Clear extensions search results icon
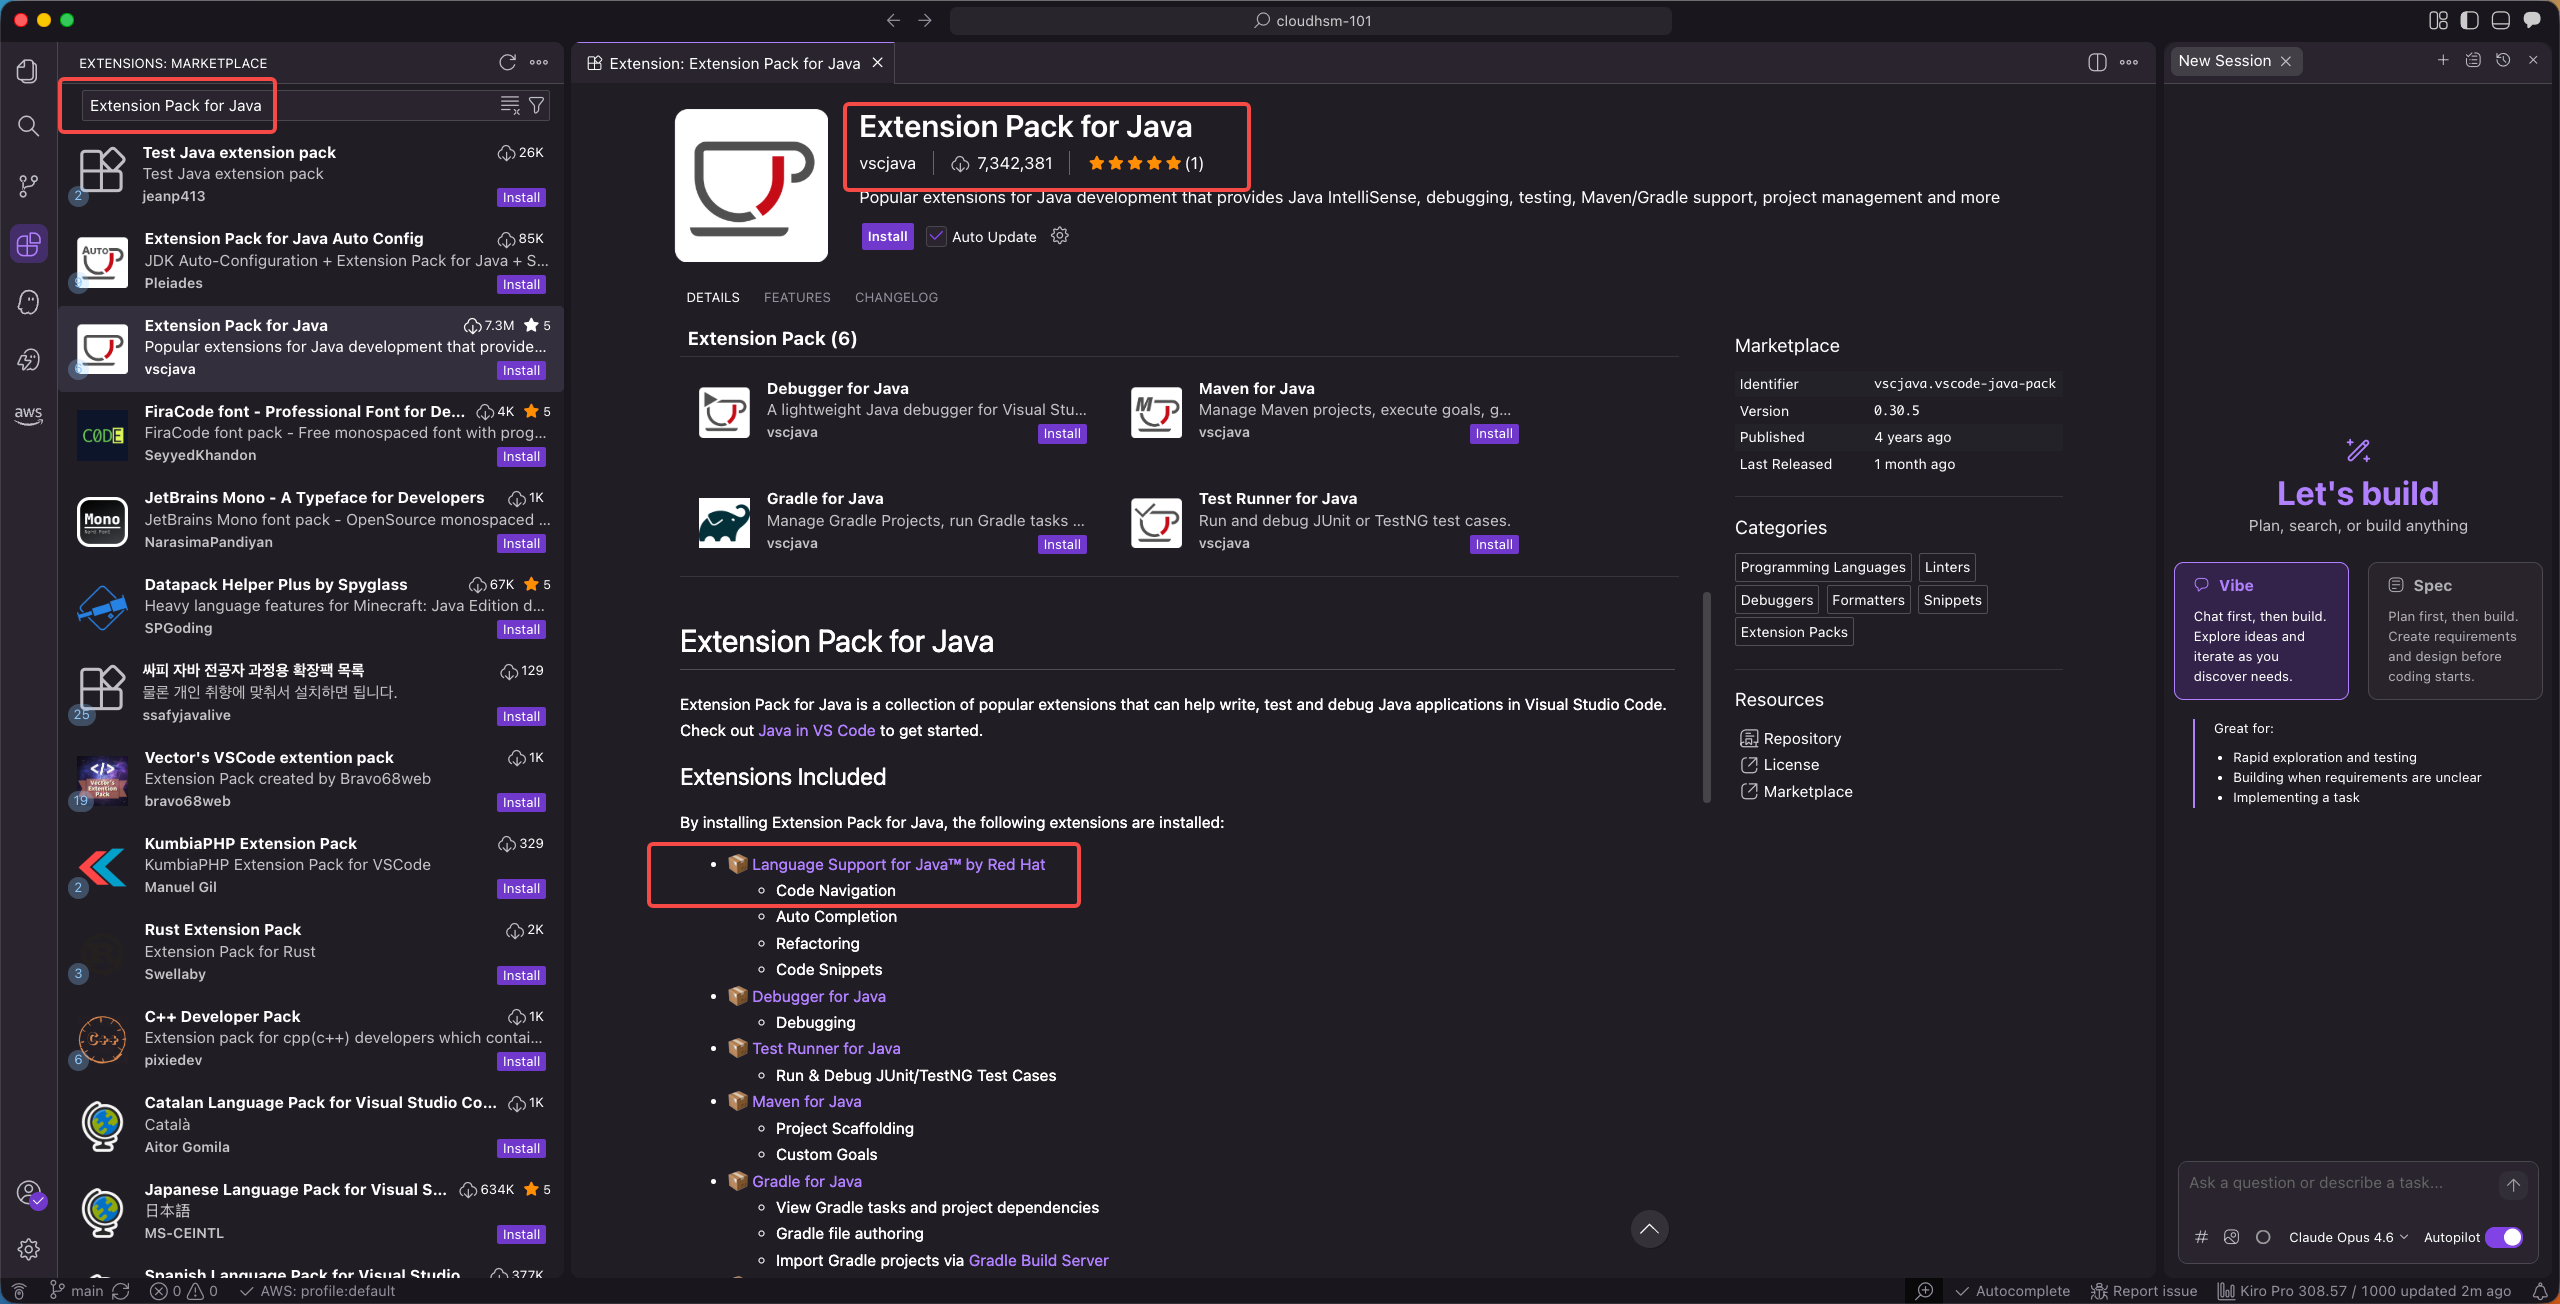This screenshot has height=1304, width=2560. tap(510, 105)
